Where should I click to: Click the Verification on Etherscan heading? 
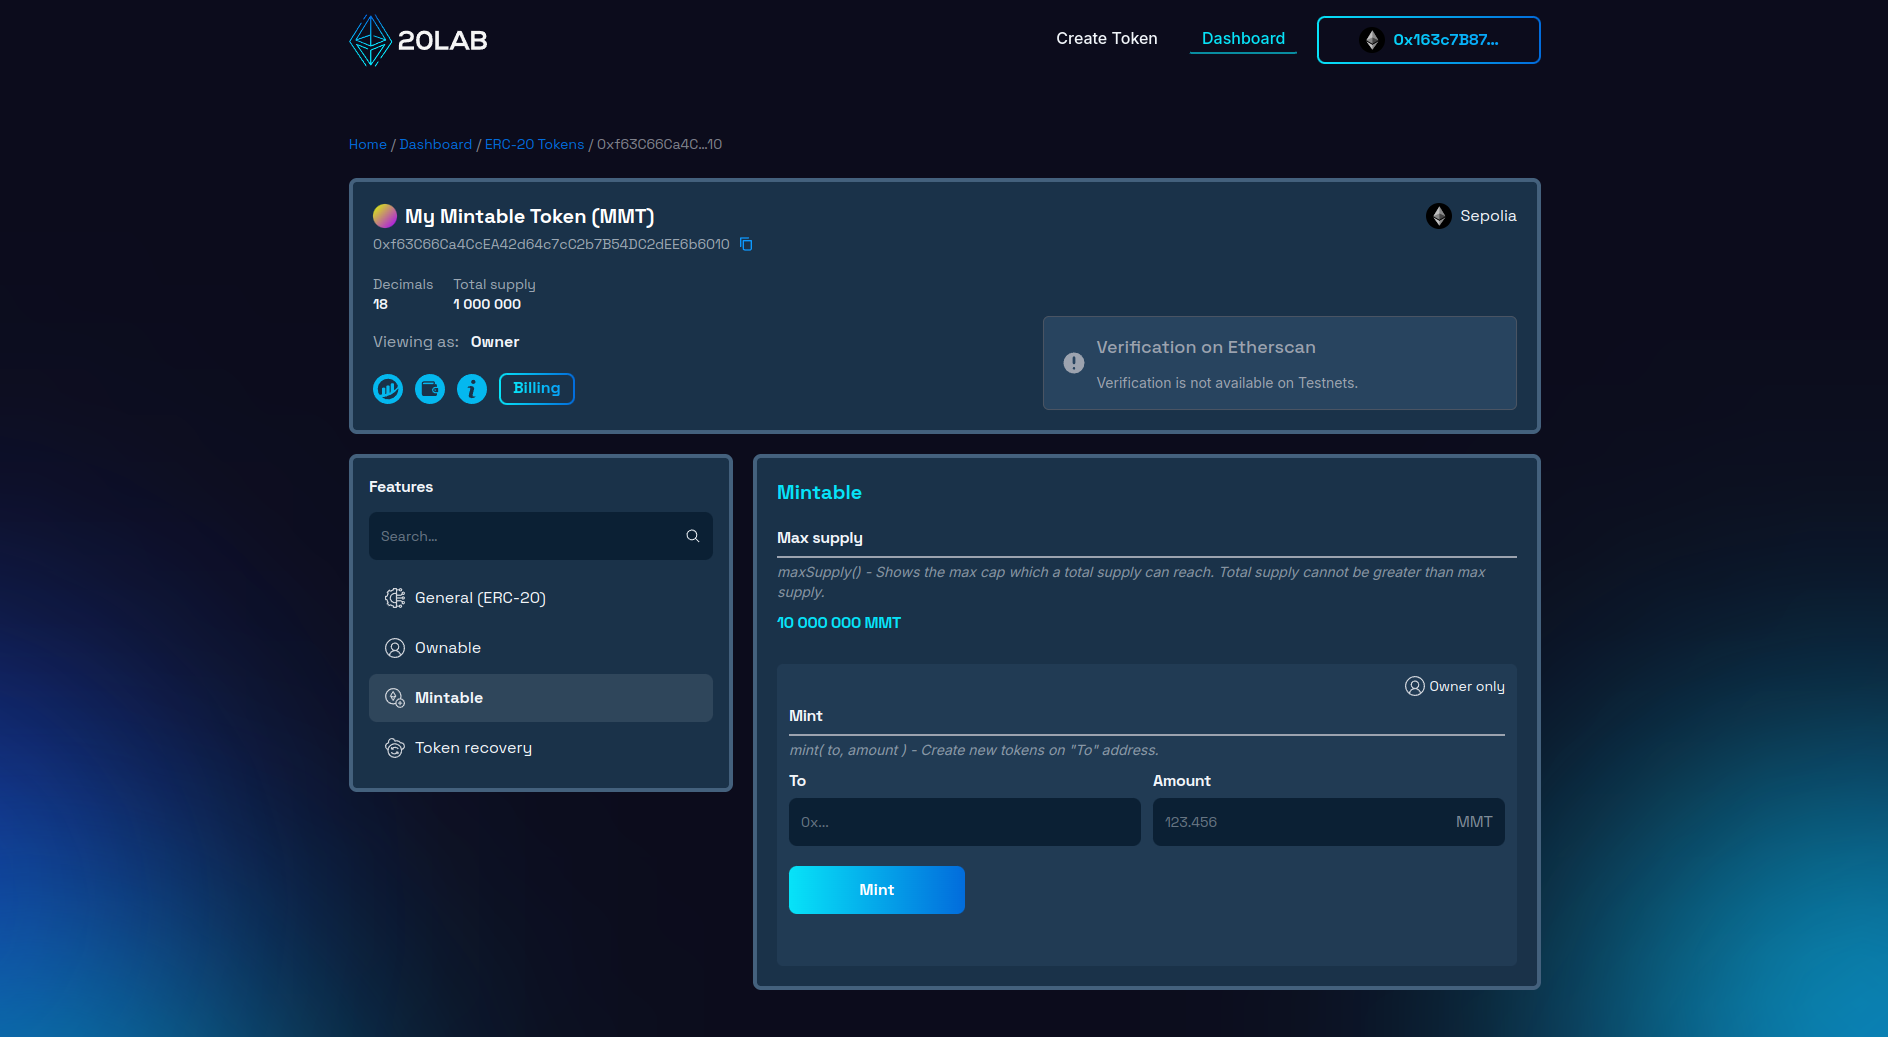tap(1206, 347)
